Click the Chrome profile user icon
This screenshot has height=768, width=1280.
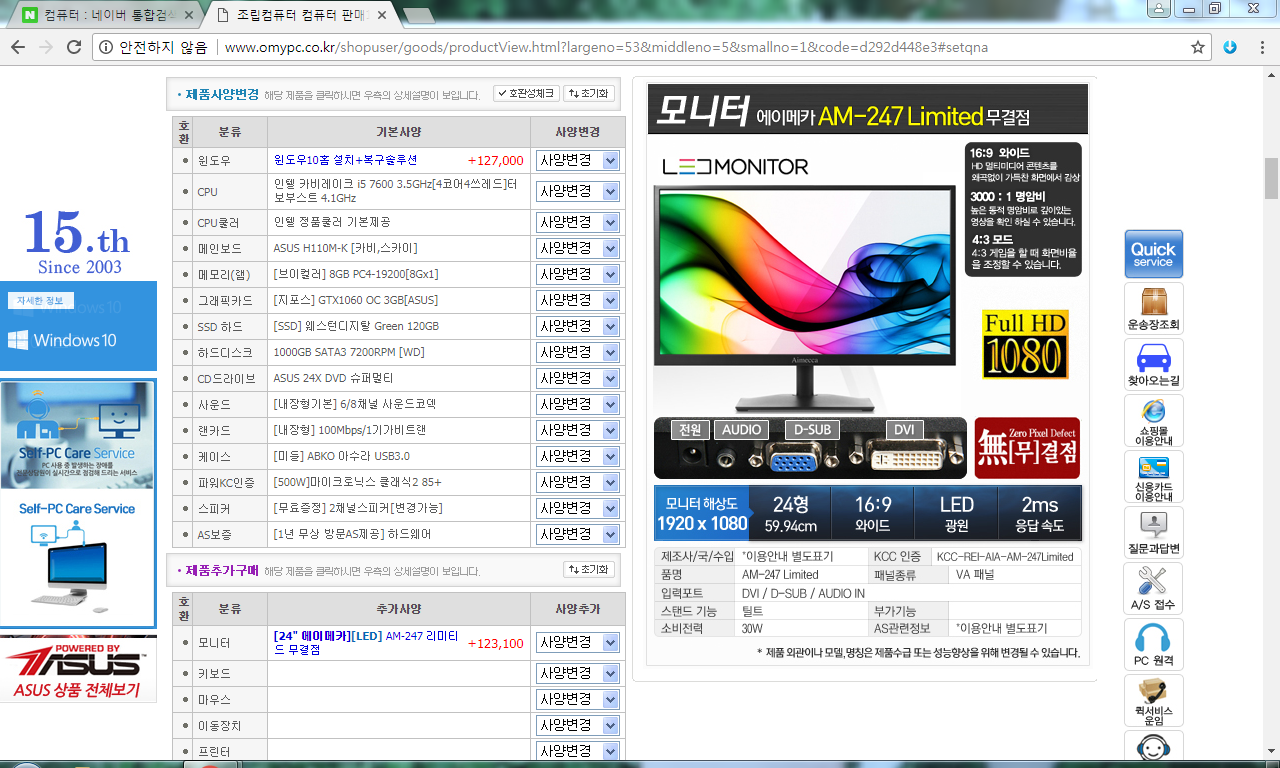pyautogui.click(x=1159, y=8)
